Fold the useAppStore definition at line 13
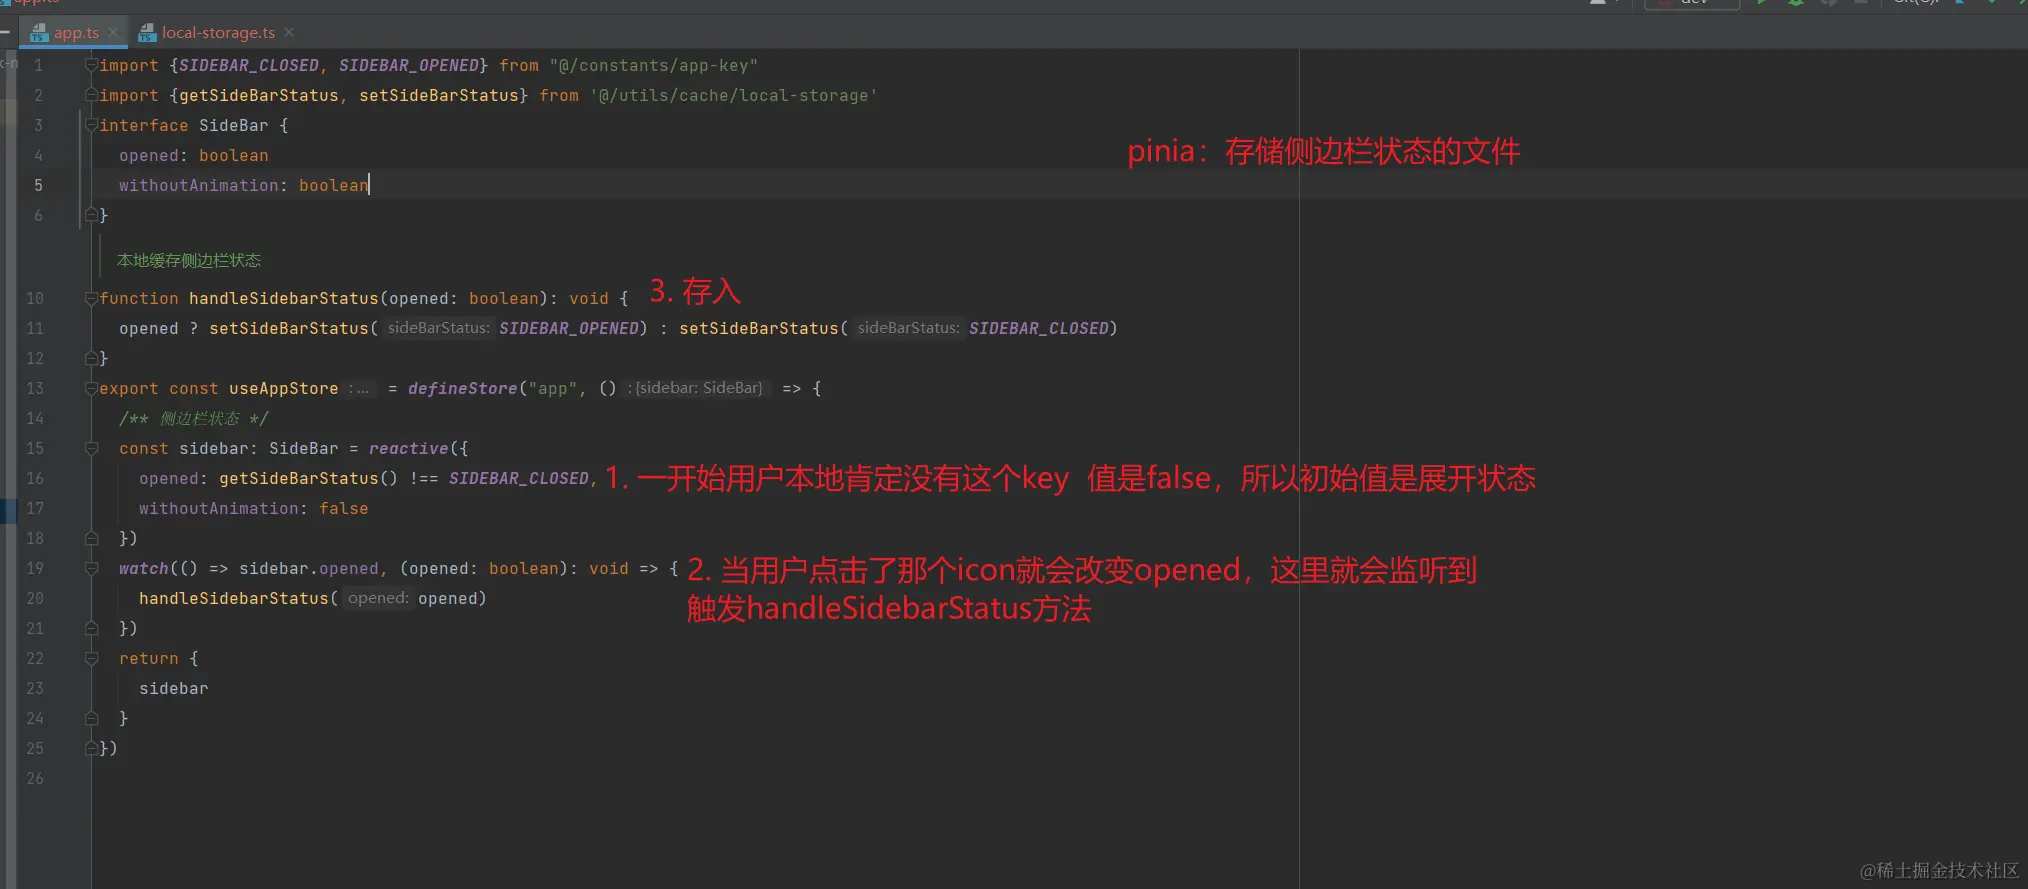This screenshot has width=2028, height=889. pyautogui.click(x=91, y=388)
